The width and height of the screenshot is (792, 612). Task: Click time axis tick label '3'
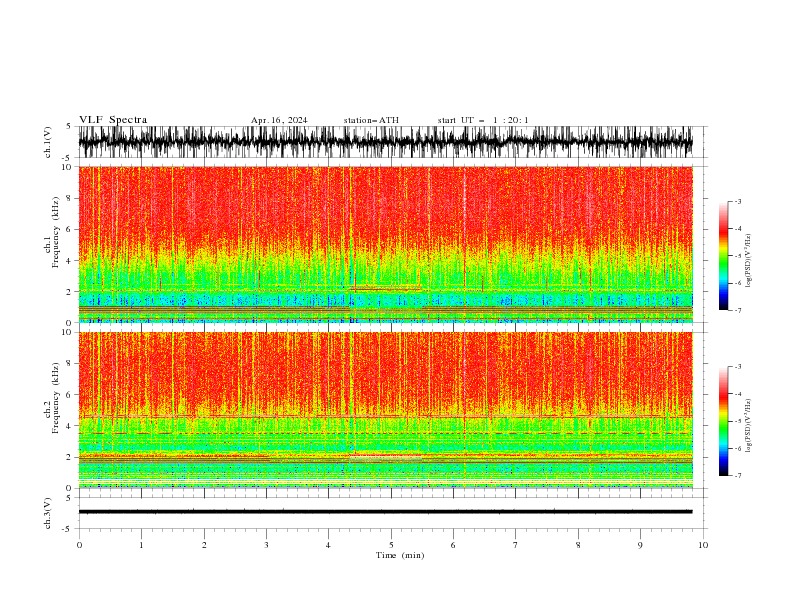click(x=266, y=545)
